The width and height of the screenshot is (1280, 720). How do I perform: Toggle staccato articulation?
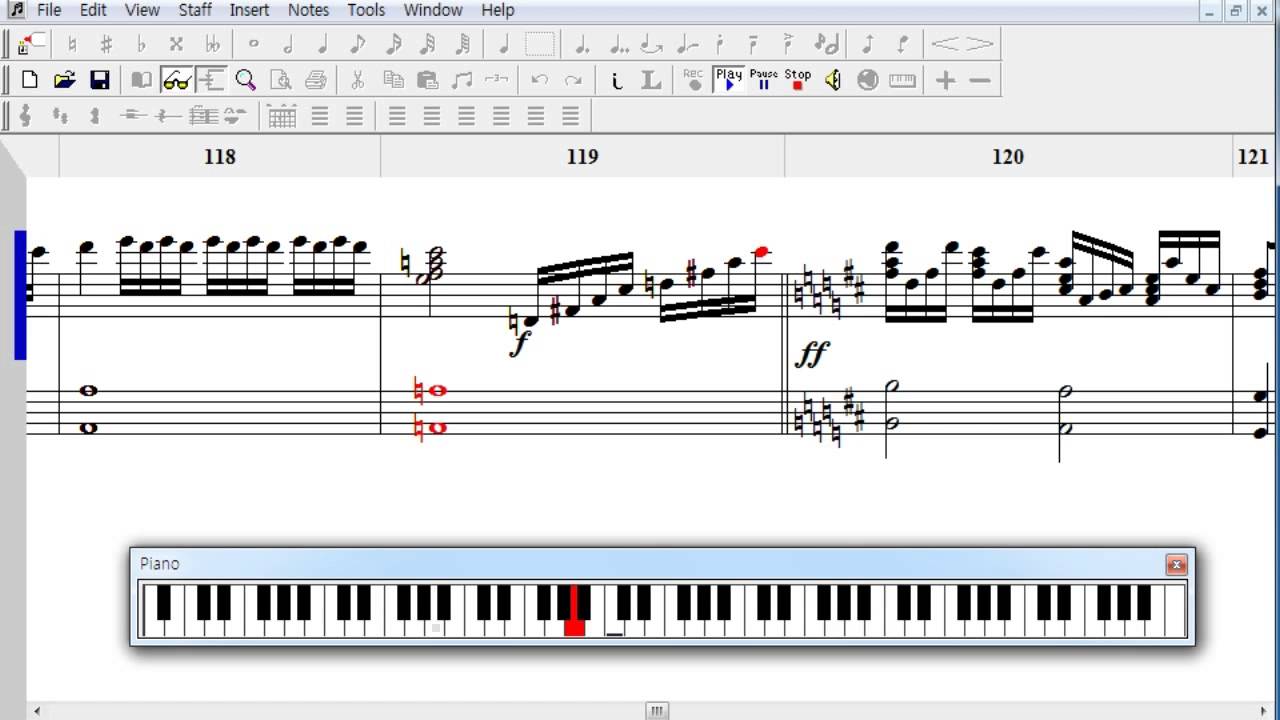pyautogui.click(x=720, y=44)
